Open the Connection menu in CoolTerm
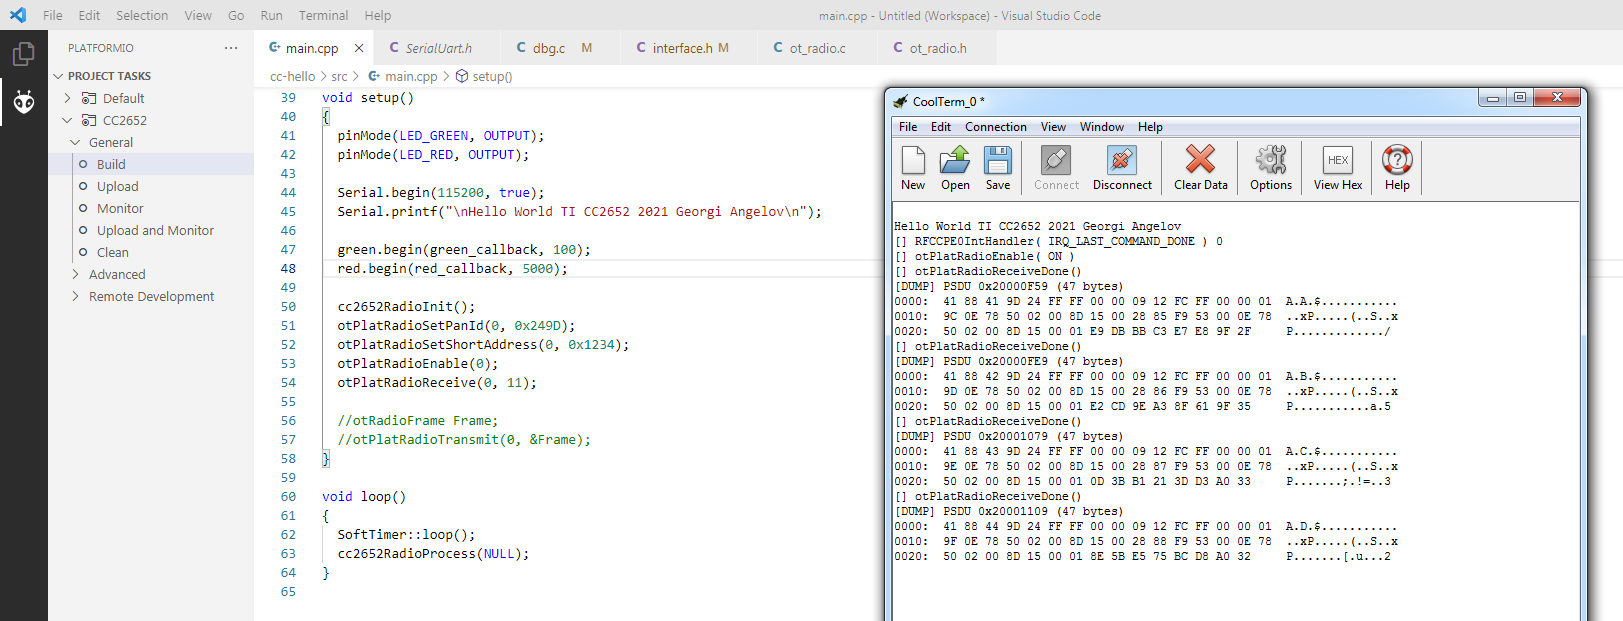This screenshot has width=1623, height=621. [995, 127]
